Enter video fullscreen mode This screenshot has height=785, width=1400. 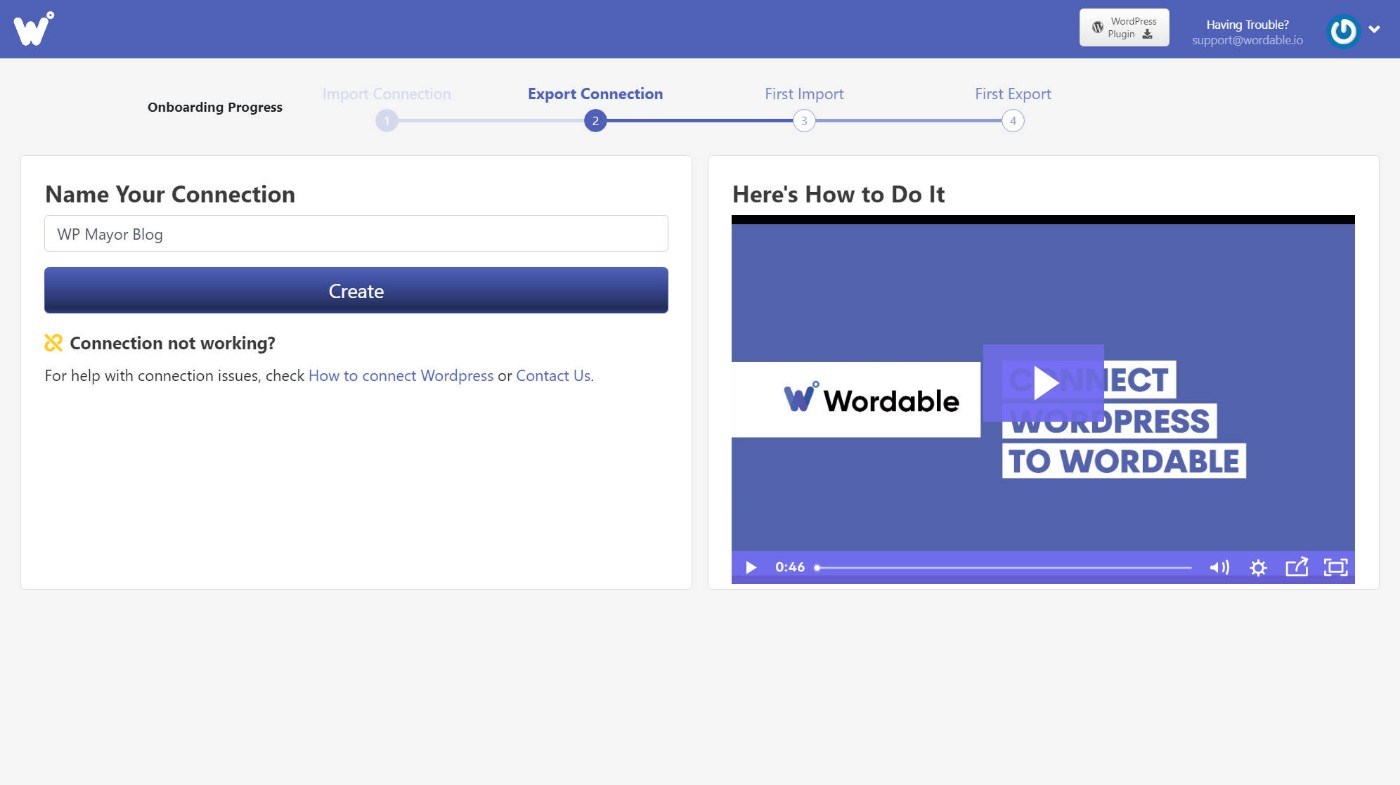(x=1335, y=567)
